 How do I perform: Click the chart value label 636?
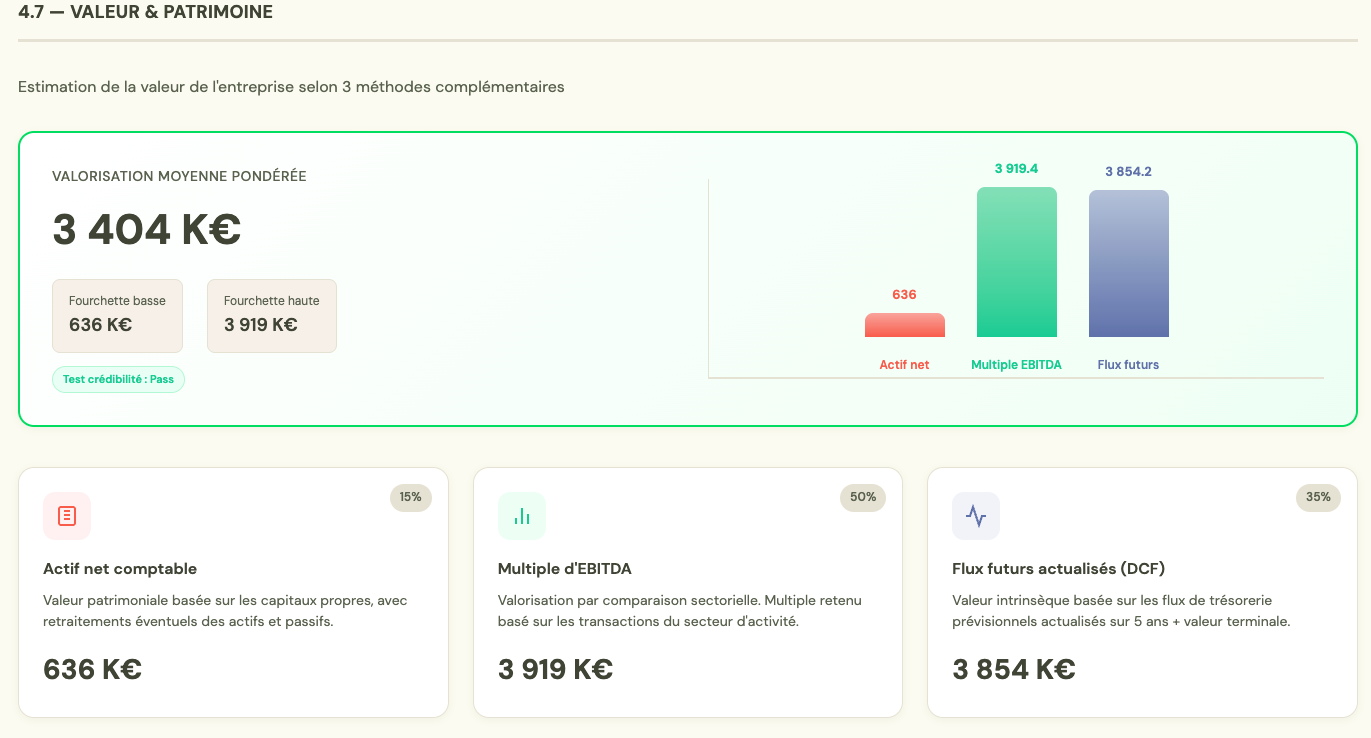(x=904, y=295)
